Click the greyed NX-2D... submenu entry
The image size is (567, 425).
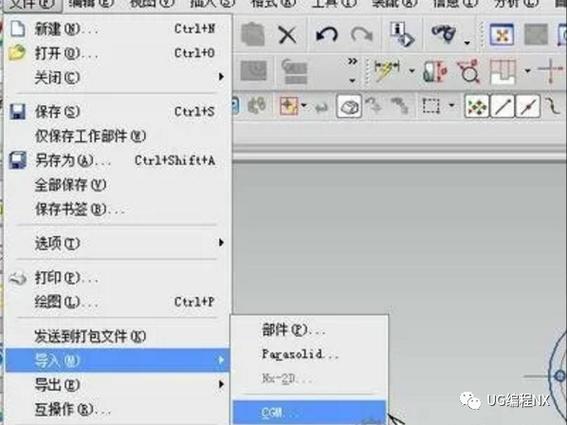[x=310, y=379]
